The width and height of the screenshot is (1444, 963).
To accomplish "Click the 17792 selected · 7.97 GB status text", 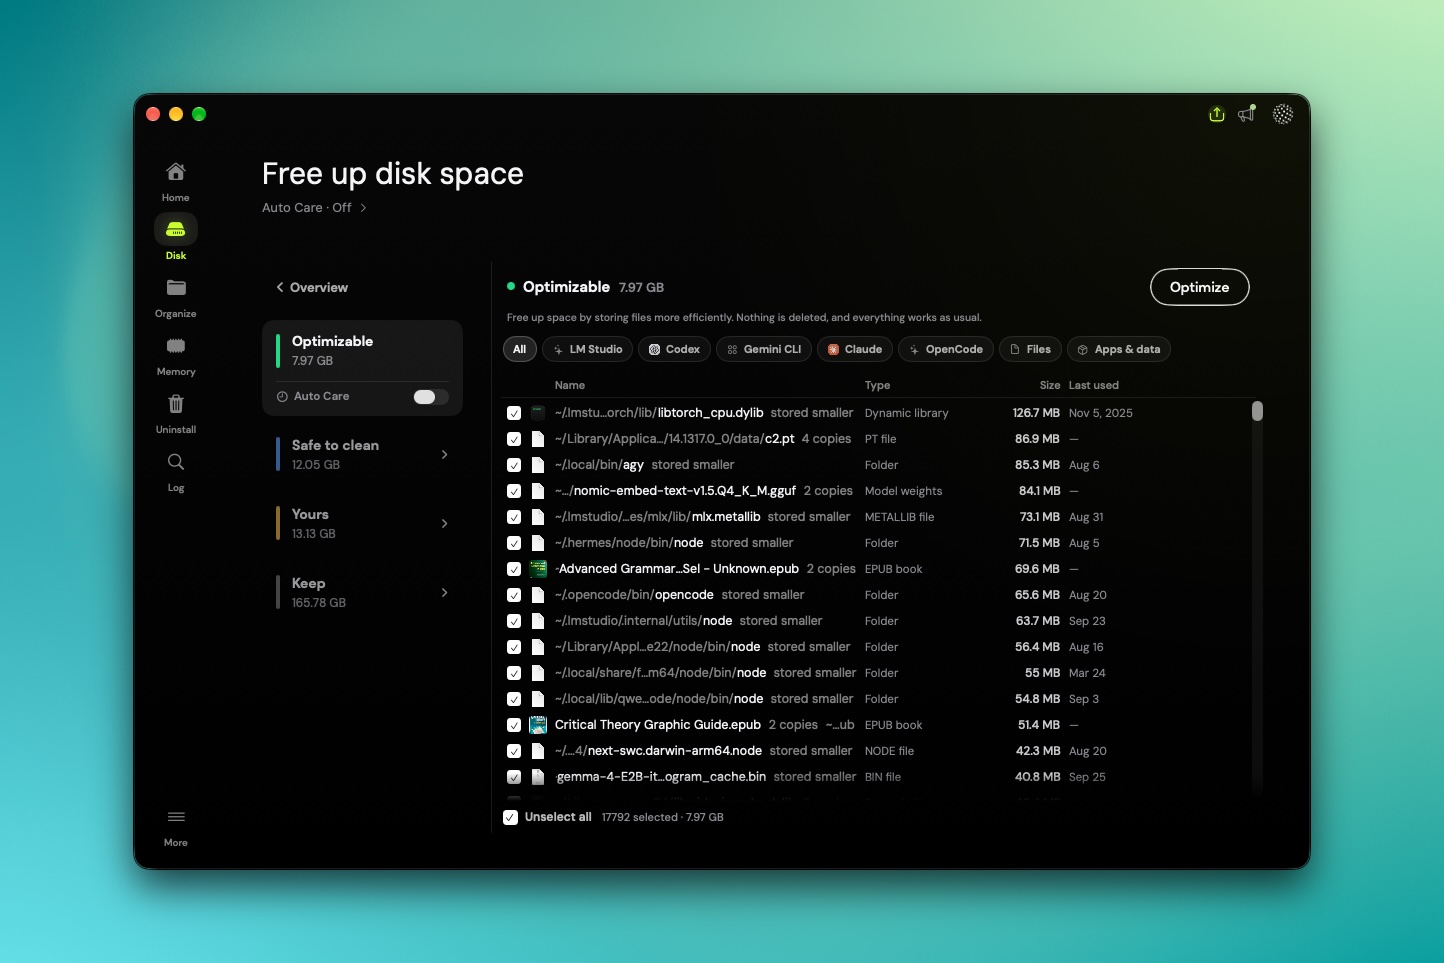I will pos(663,817).
